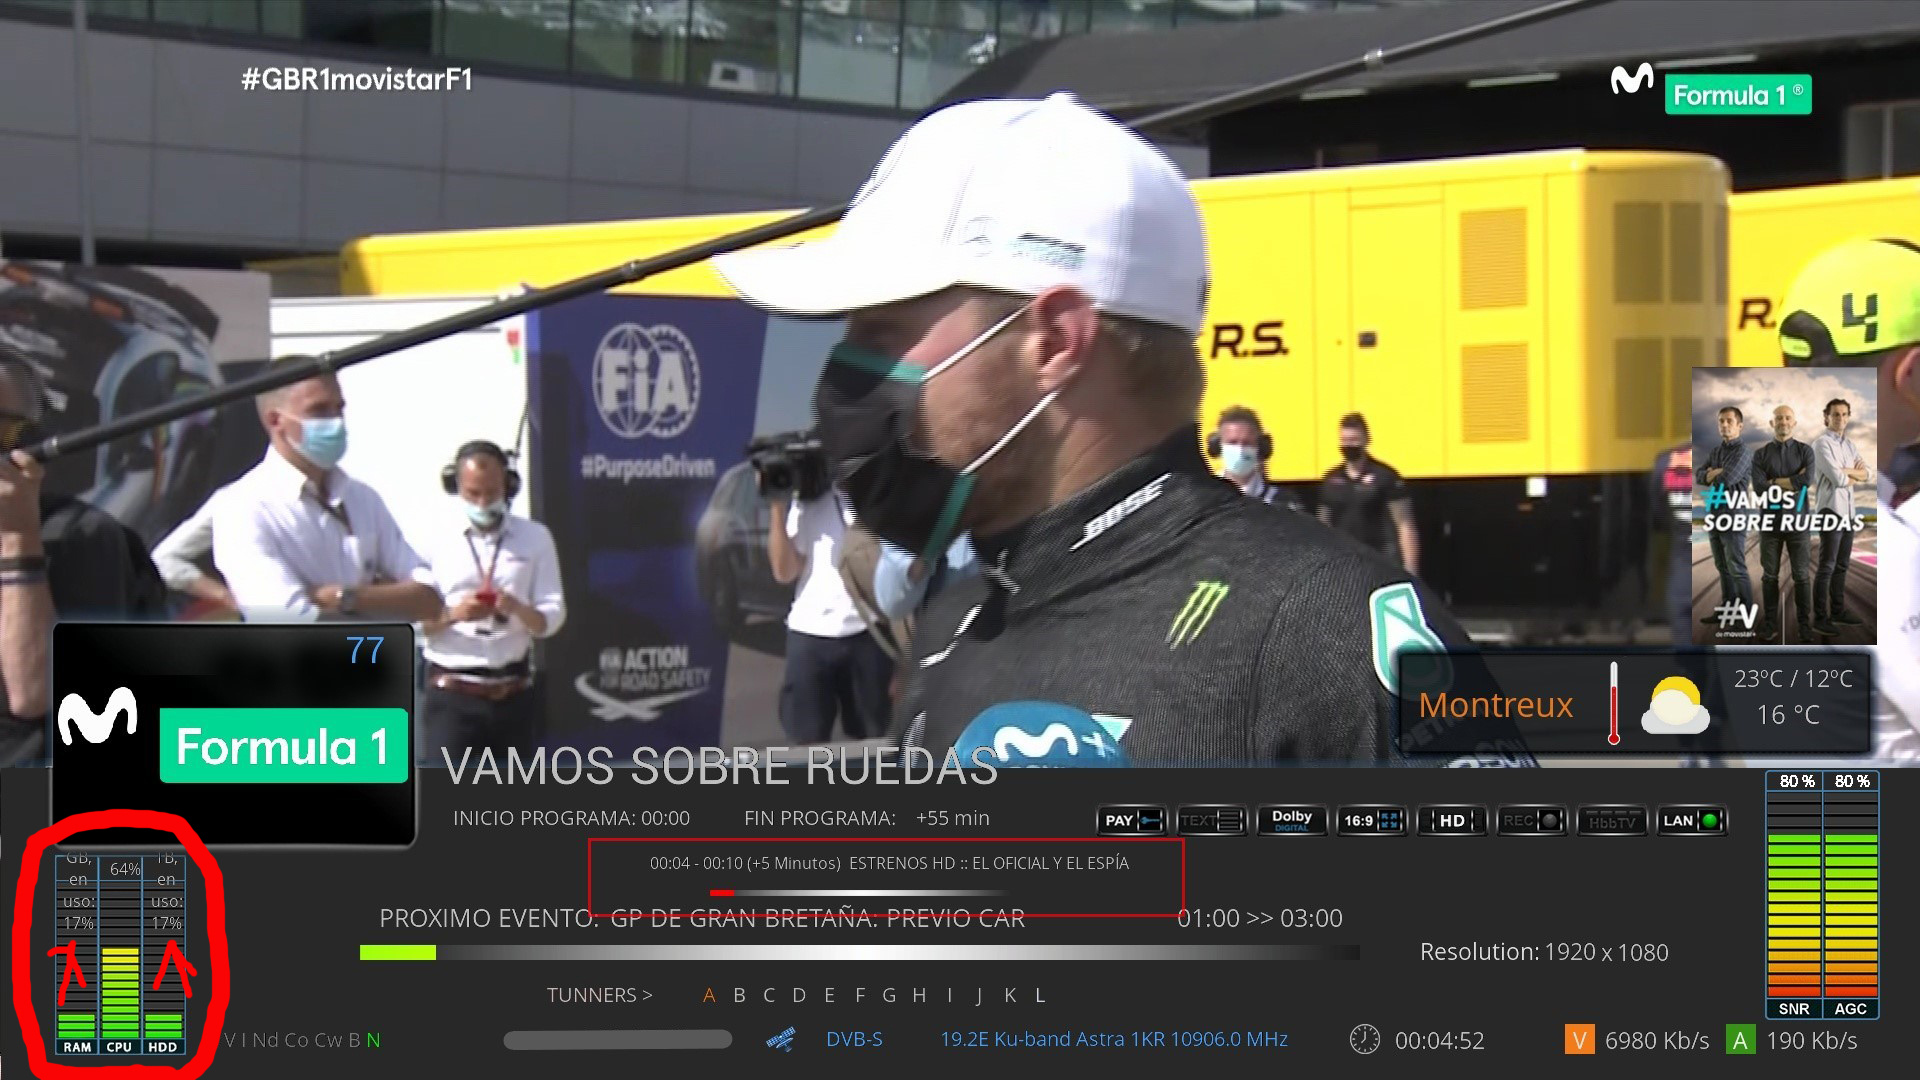Click the 'TUNNERS >' label
Screen dimensions: 1920x1080
(599, 995)
